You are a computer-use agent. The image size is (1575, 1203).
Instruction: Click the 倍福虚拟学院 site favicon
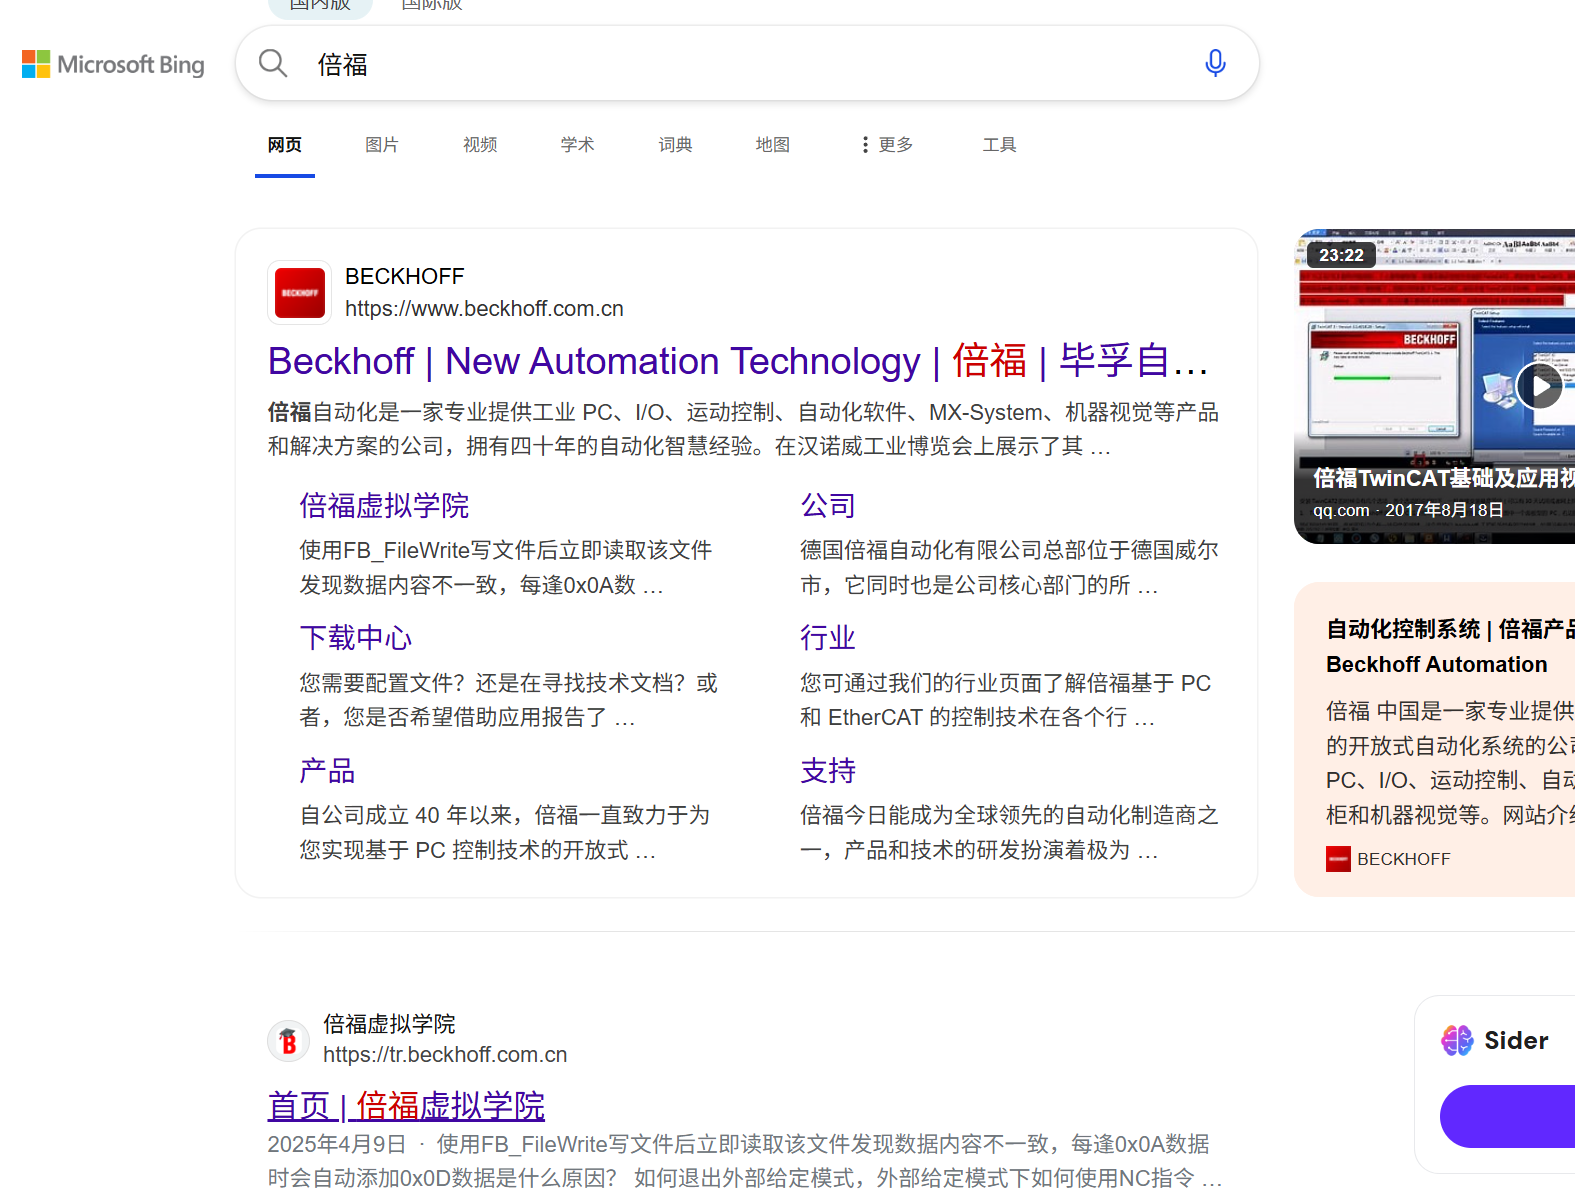pos(288,1041)
